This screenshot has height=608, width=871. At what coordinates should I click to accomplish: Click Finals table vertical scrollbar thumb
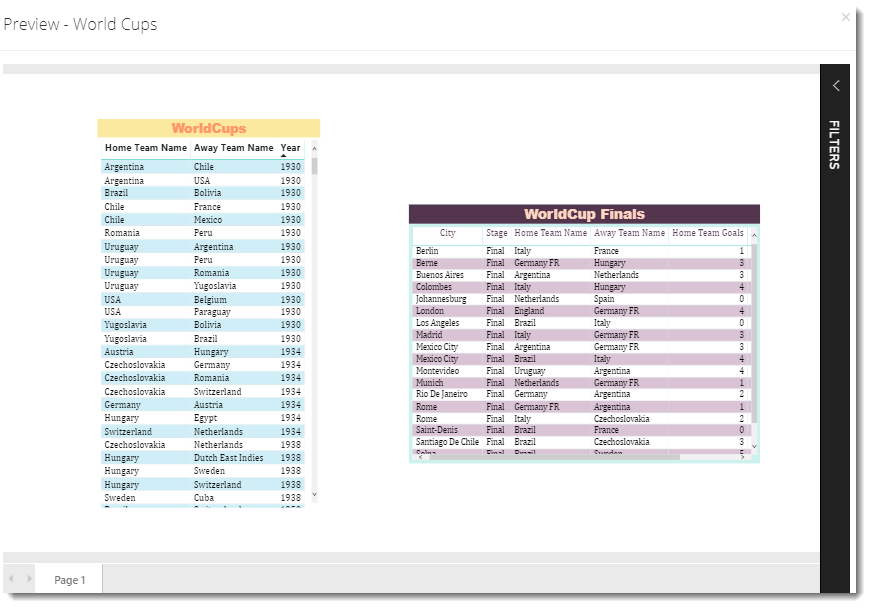[x=754, y=333]
